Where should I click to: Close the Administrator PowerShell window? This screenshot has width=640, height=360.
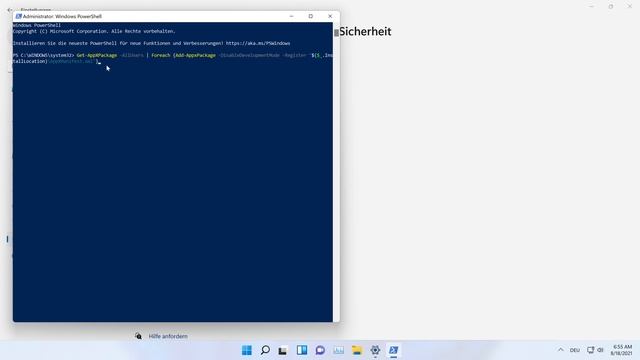(x=330, y=16)
